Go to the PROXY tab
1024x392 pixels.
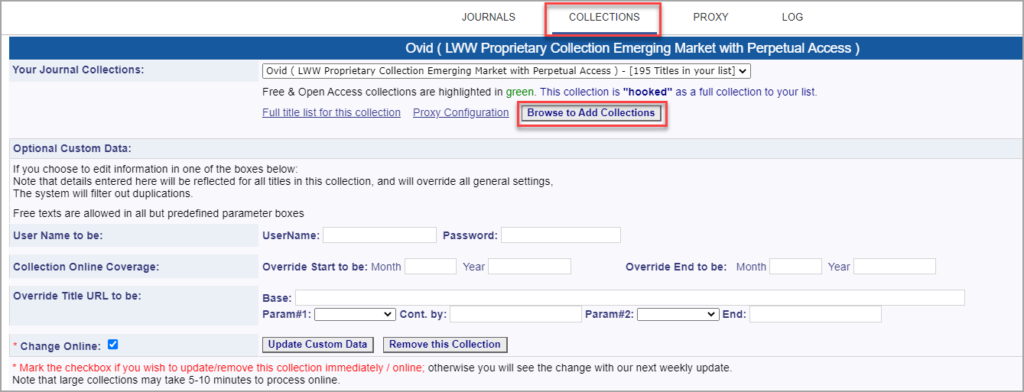[711, 18]
